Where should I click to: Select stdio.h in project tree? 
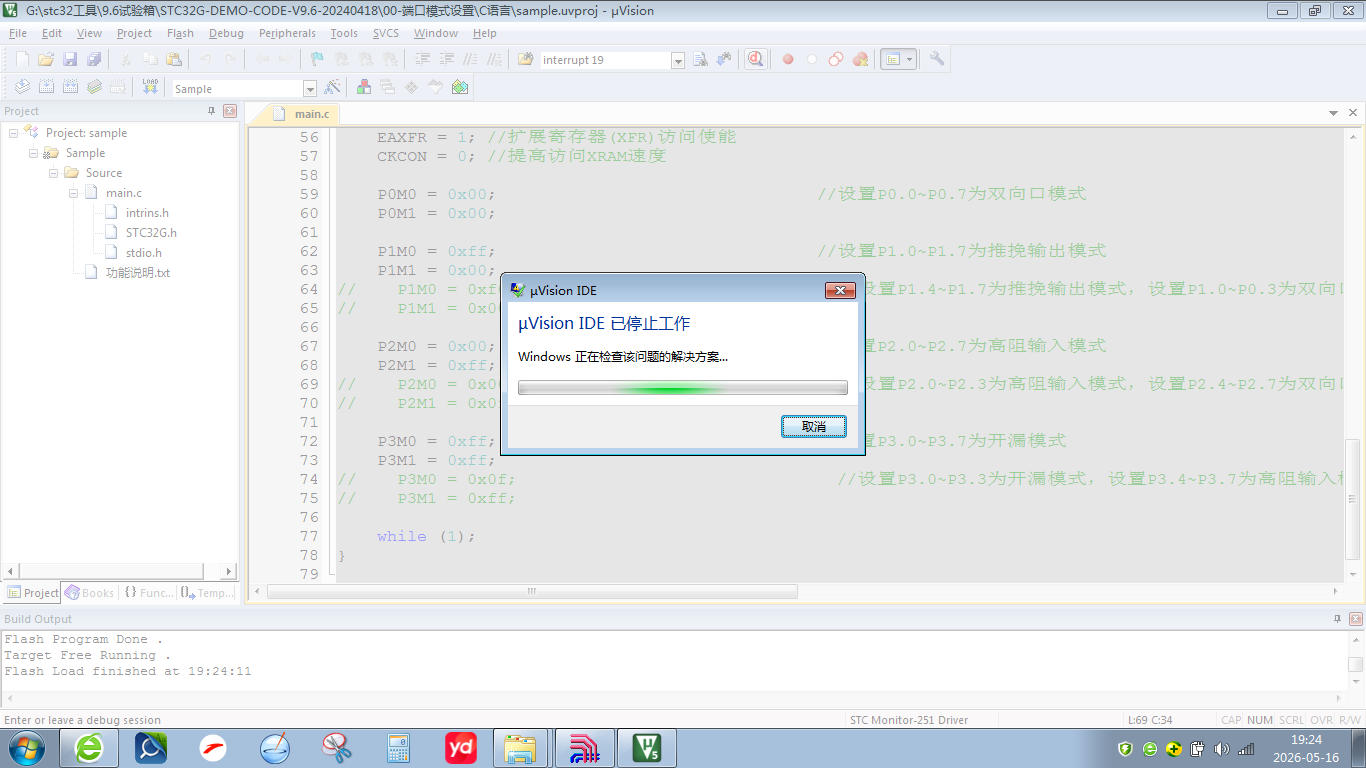(144, 253)
